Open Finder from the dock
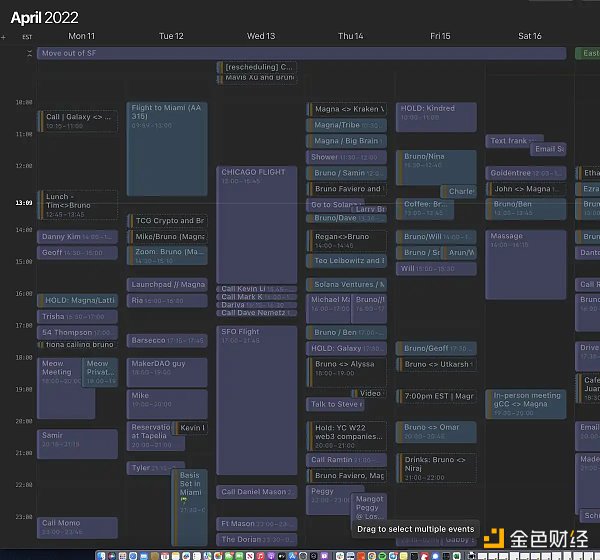Viewport: 600px width, 560px height. [102, 553]
